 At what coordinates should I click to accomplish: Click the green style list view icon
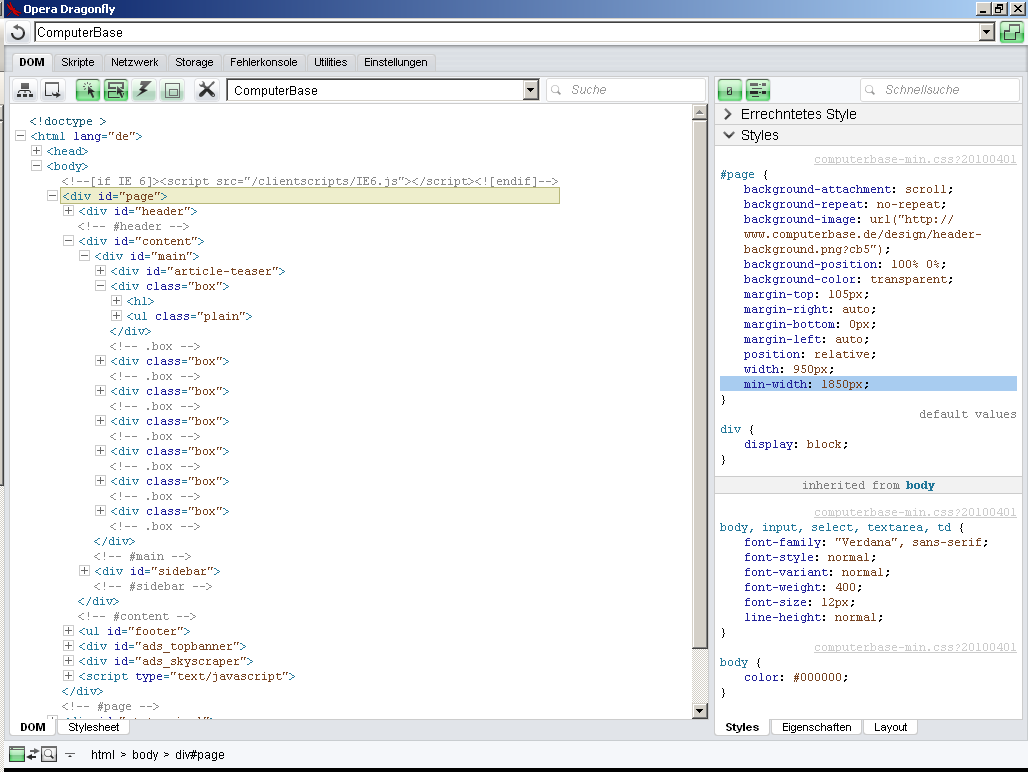click(x=758, y=90)
